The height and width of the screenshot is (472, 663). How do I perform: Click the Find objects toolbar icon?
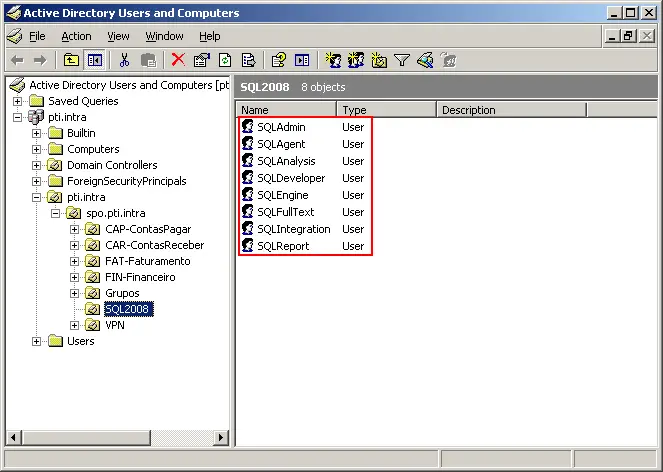pos(425,60)
